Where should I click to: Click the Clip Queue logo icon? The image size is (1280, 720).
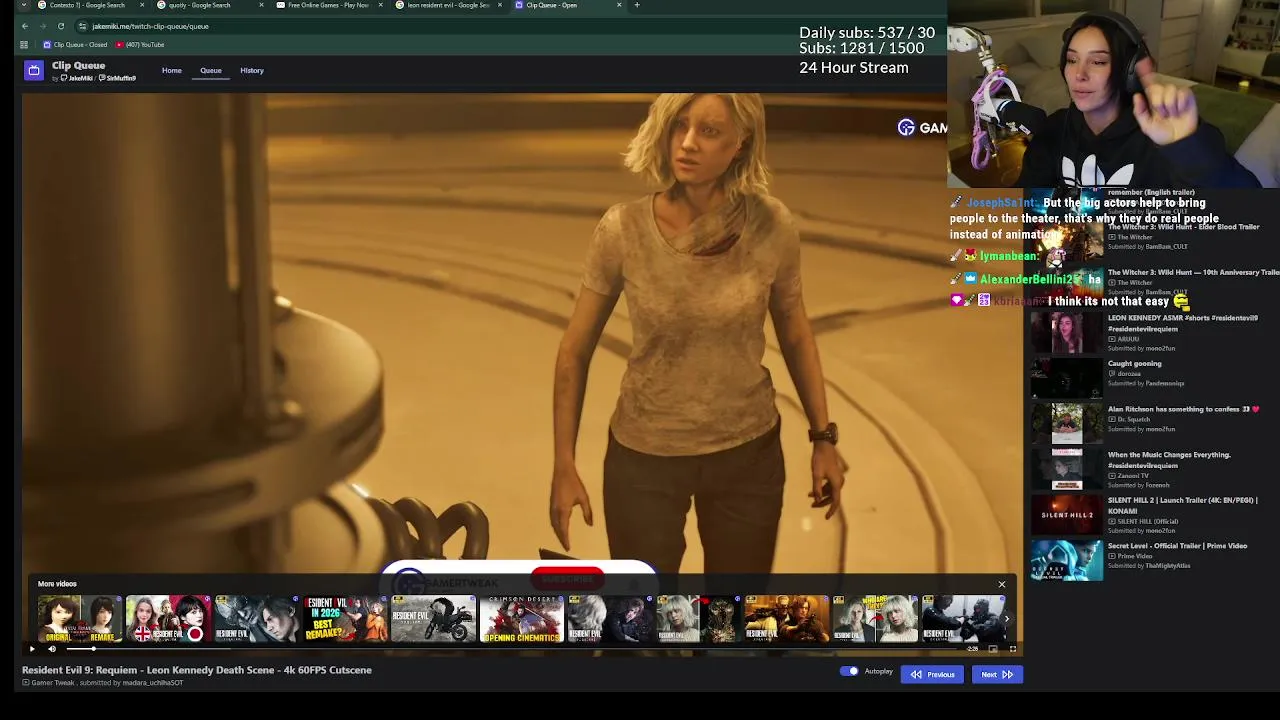click(x=34, y=70)
